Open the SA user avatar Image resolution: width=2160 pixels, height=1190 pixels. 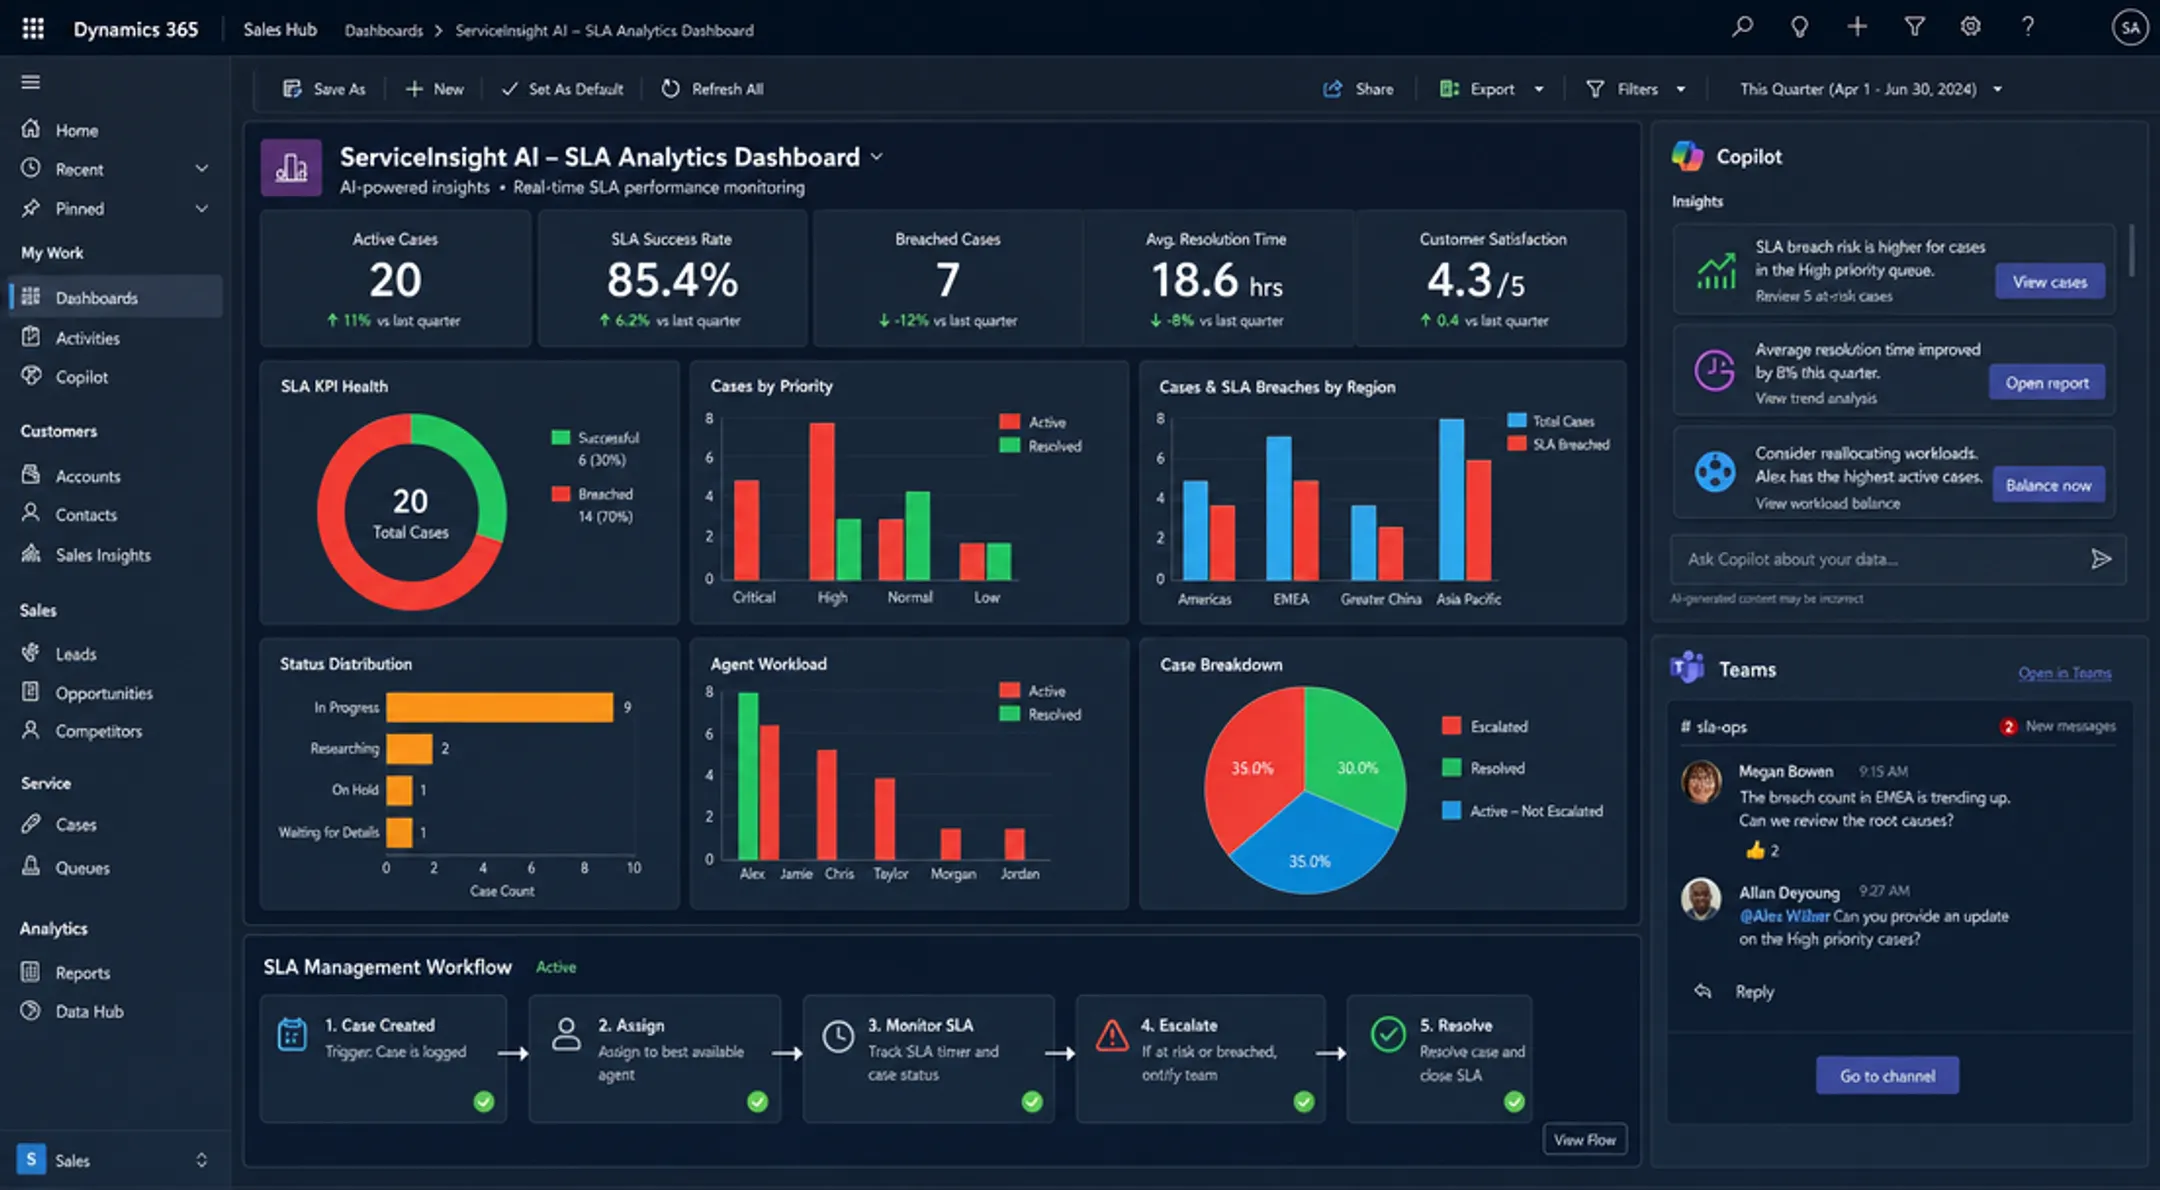(x=2130, y=28)
